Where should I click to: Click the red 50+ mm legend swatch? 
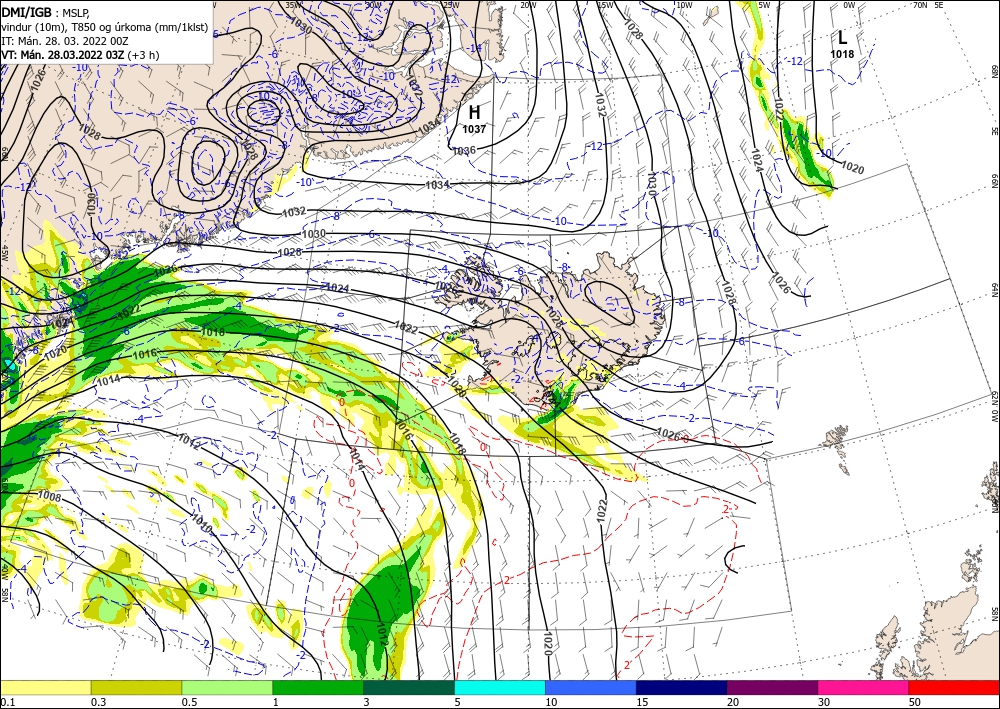coord(954,687)
